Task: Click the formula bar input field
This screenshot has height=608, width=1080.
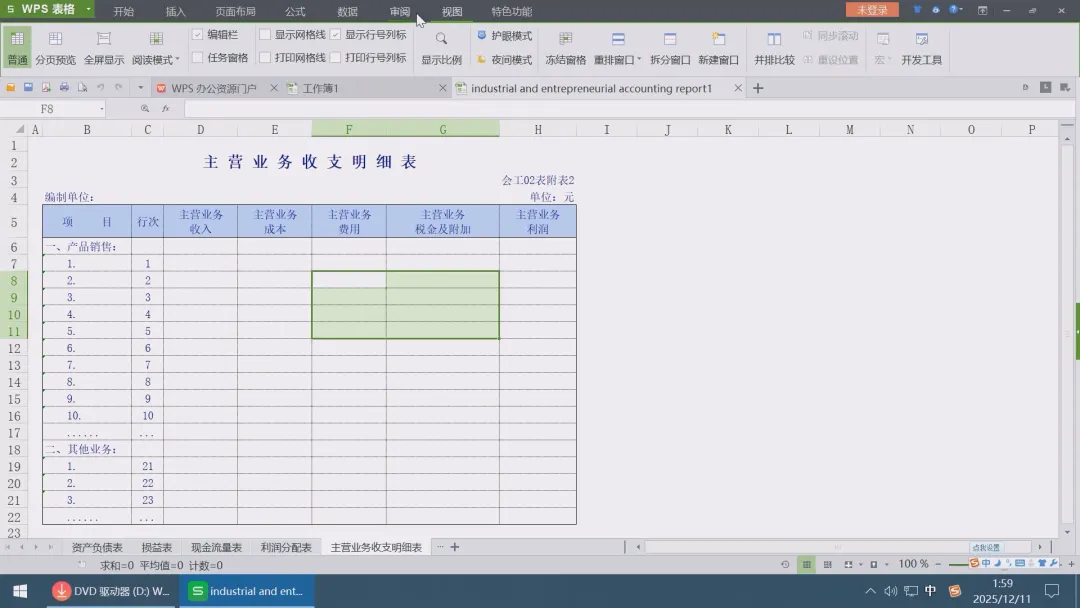Action: tap(628, 109)
